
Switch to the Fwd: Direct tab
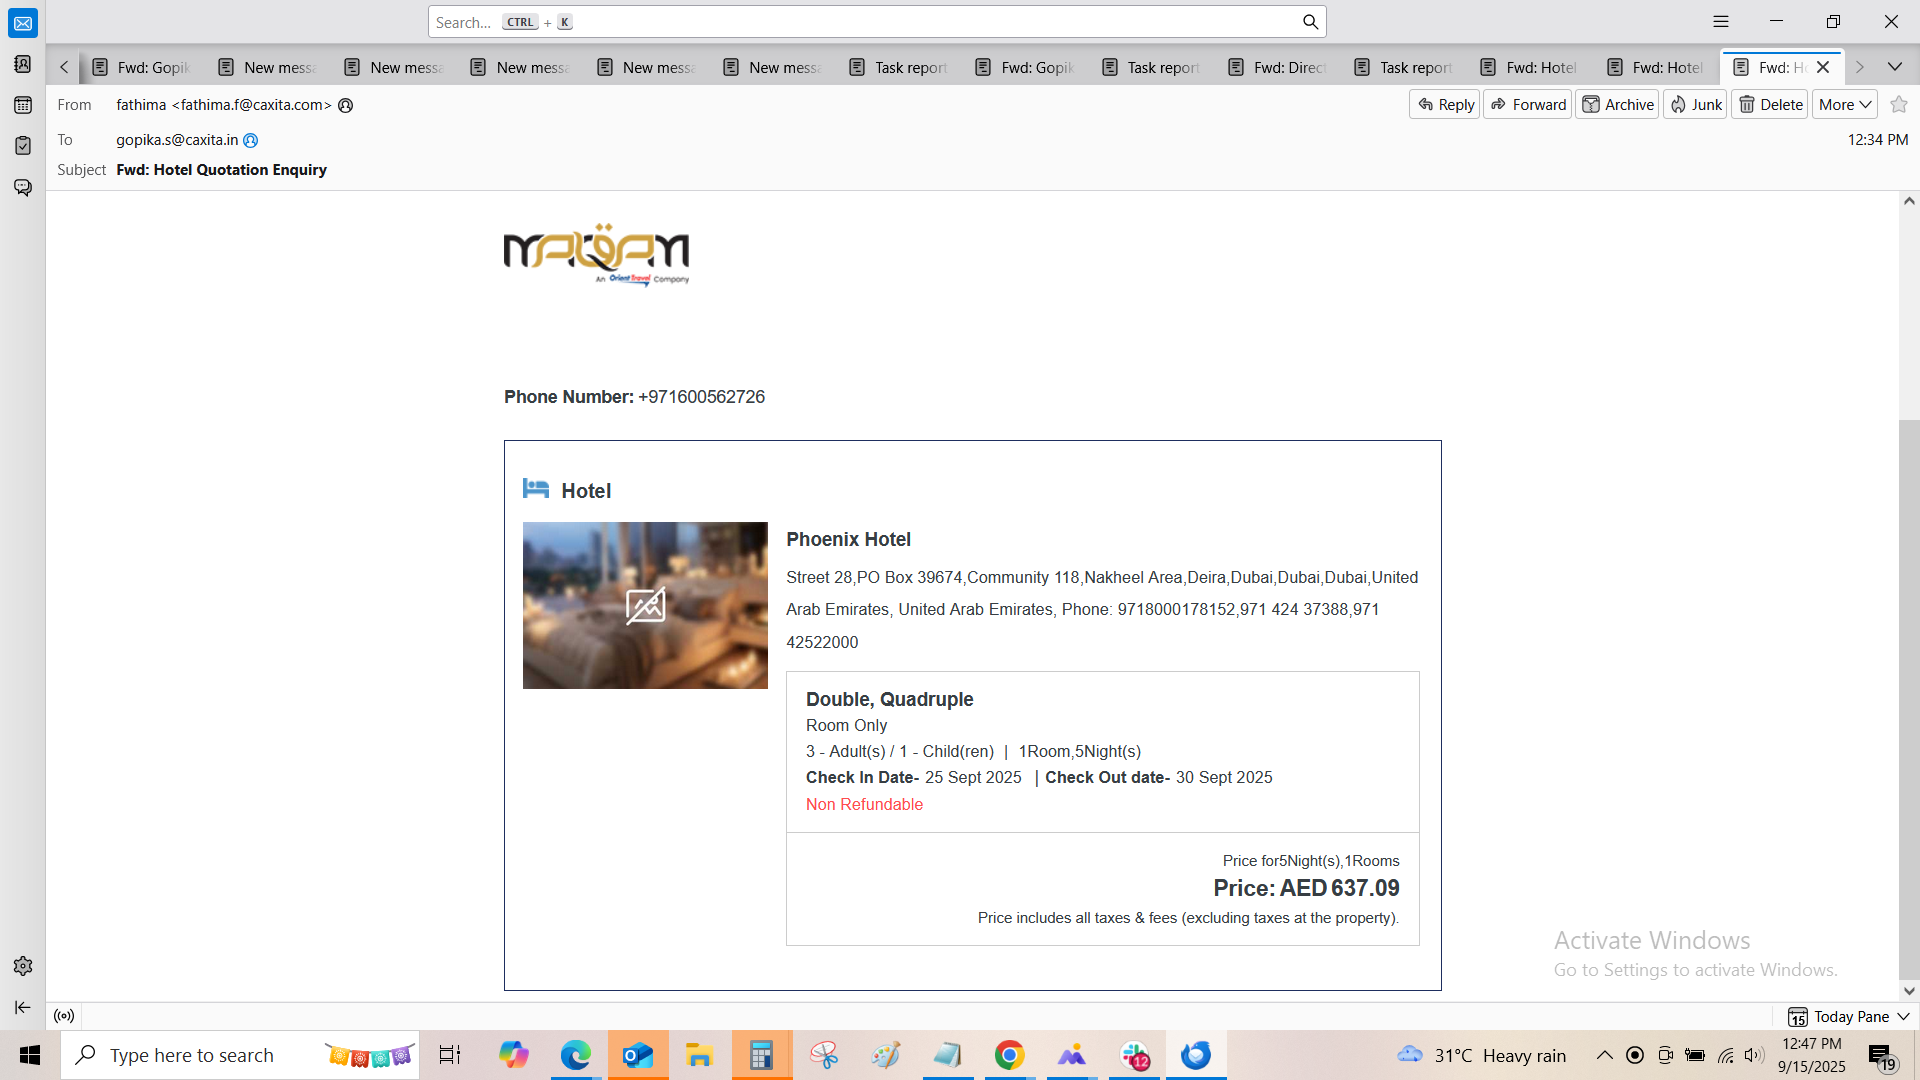[1278, 67]
